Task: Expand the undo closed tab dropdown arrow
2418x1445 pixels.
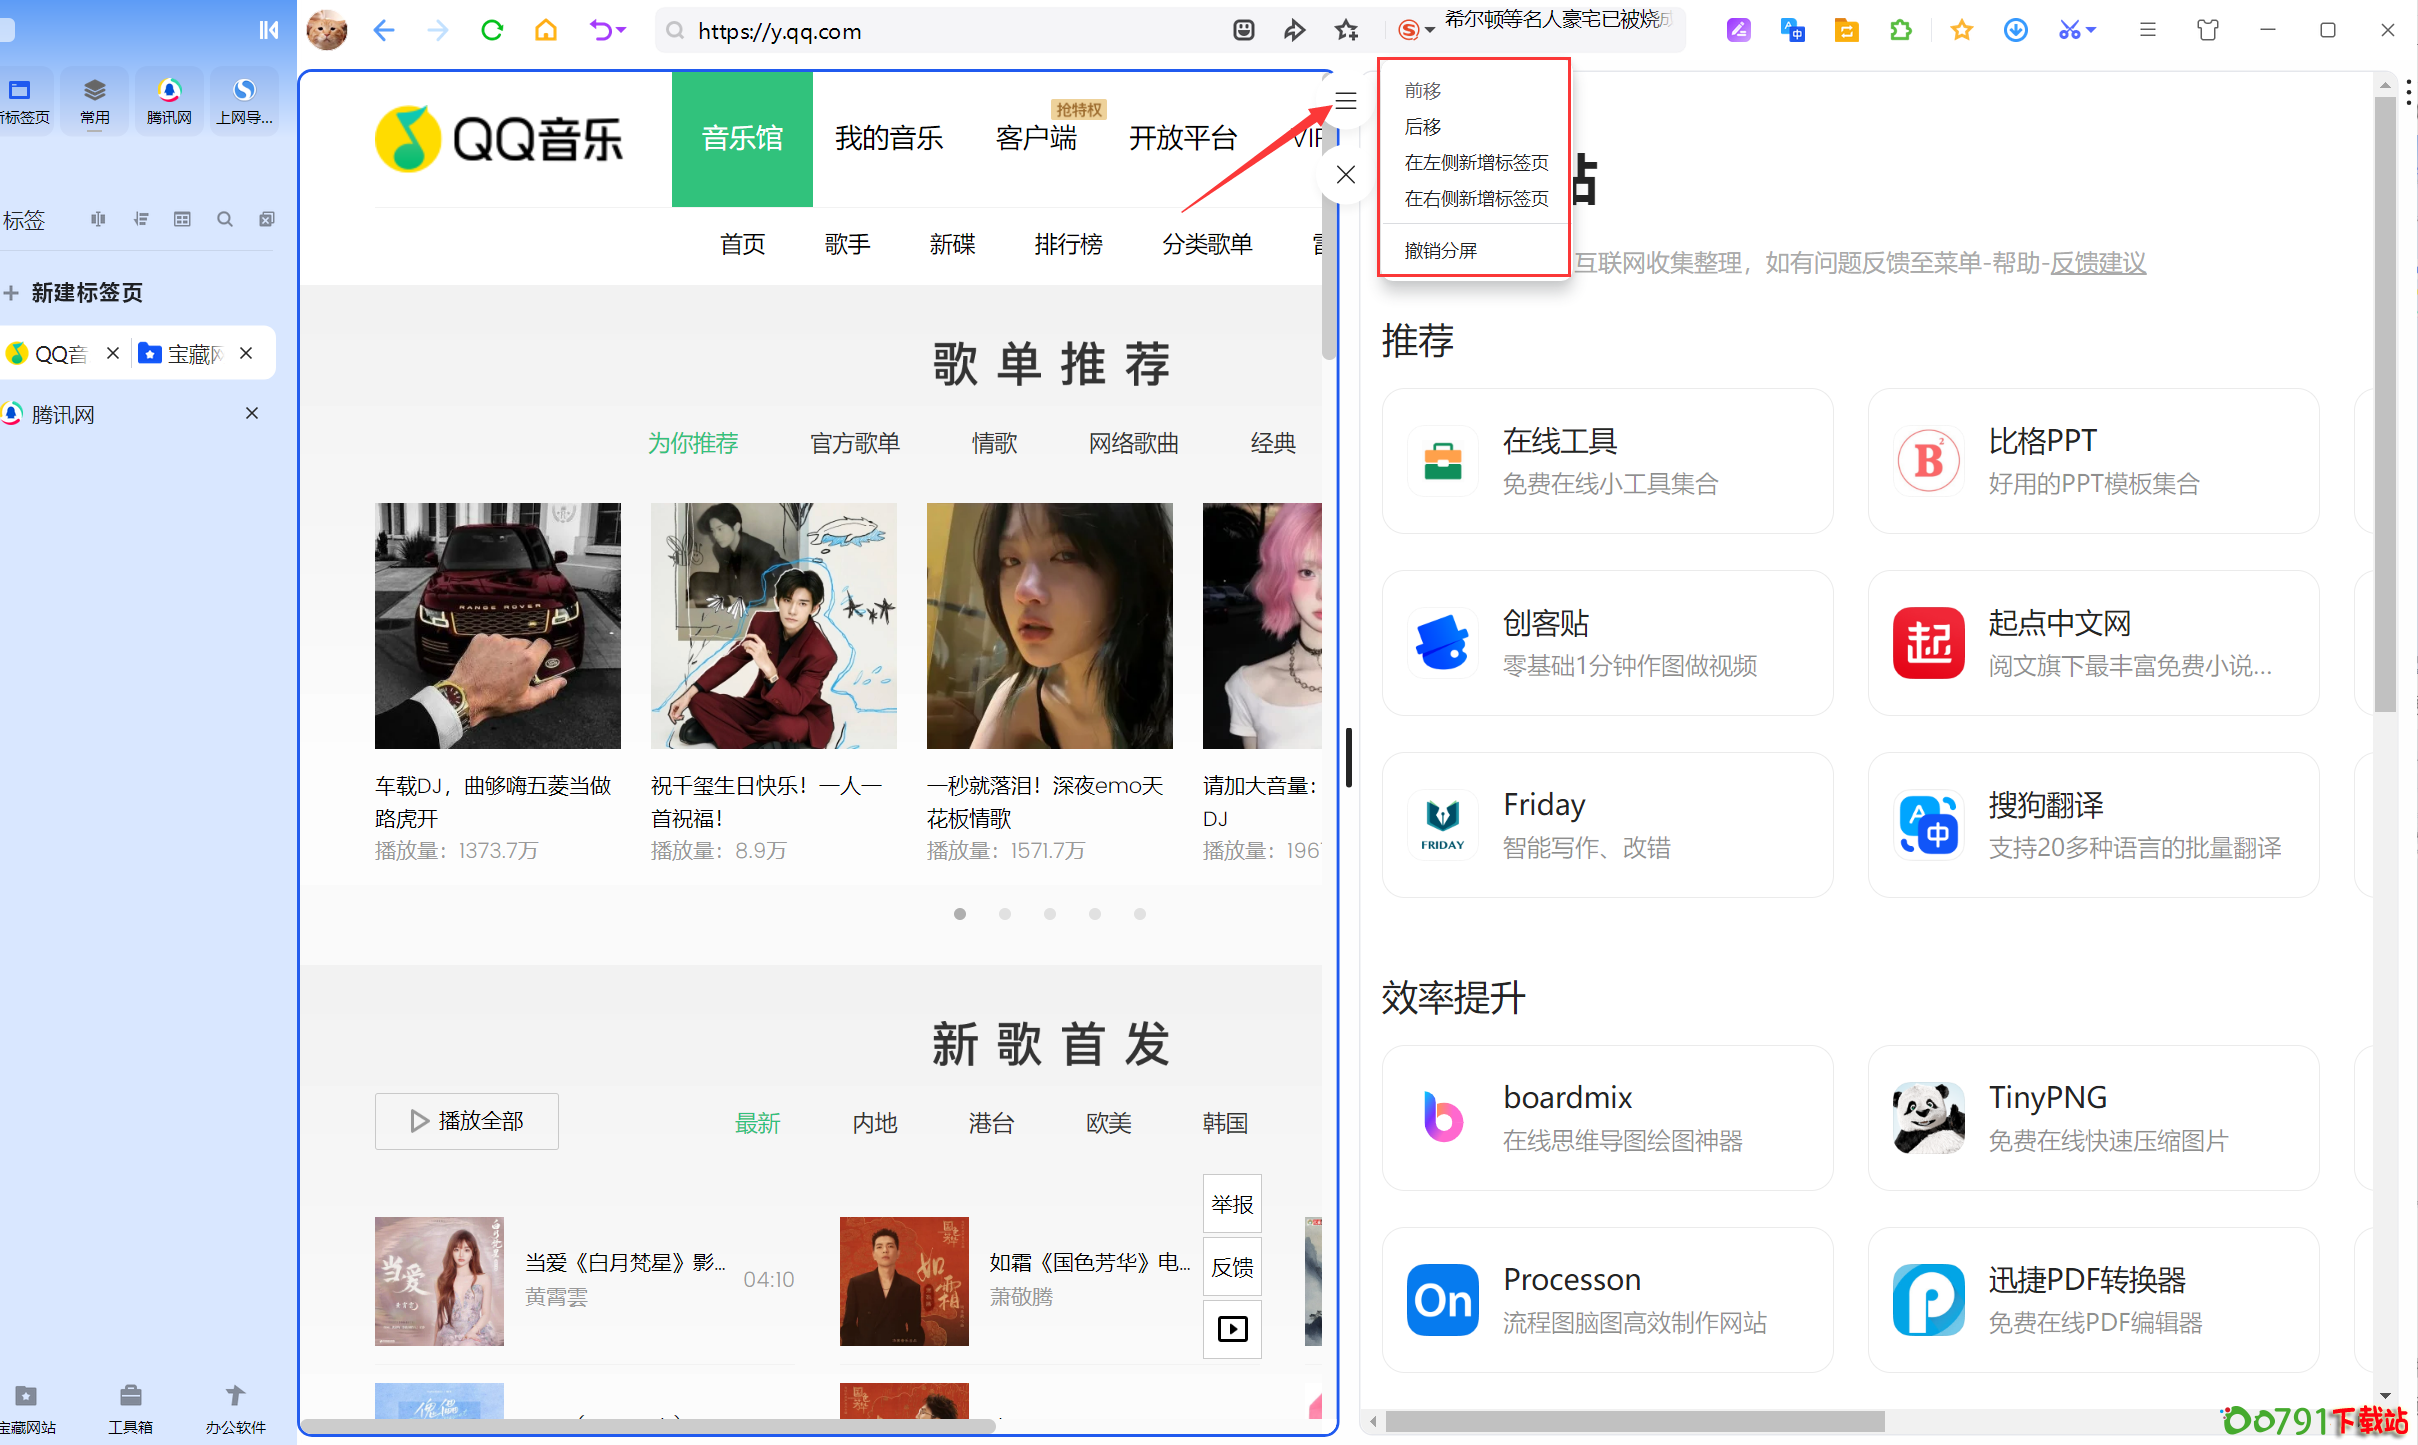Action: pos(621,30)
